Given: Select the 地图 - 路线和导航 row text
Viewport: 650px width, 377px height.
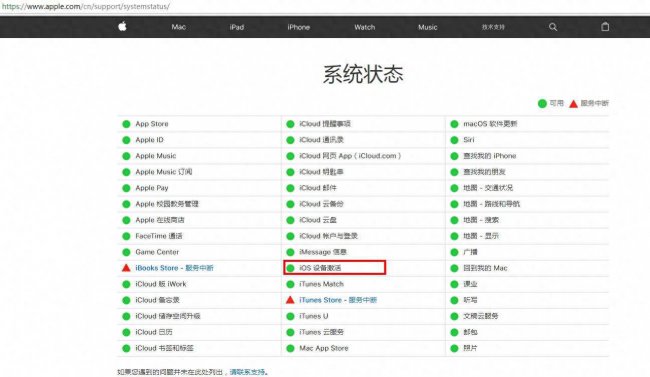Looking at the screenshot, I should pos(492,204).
